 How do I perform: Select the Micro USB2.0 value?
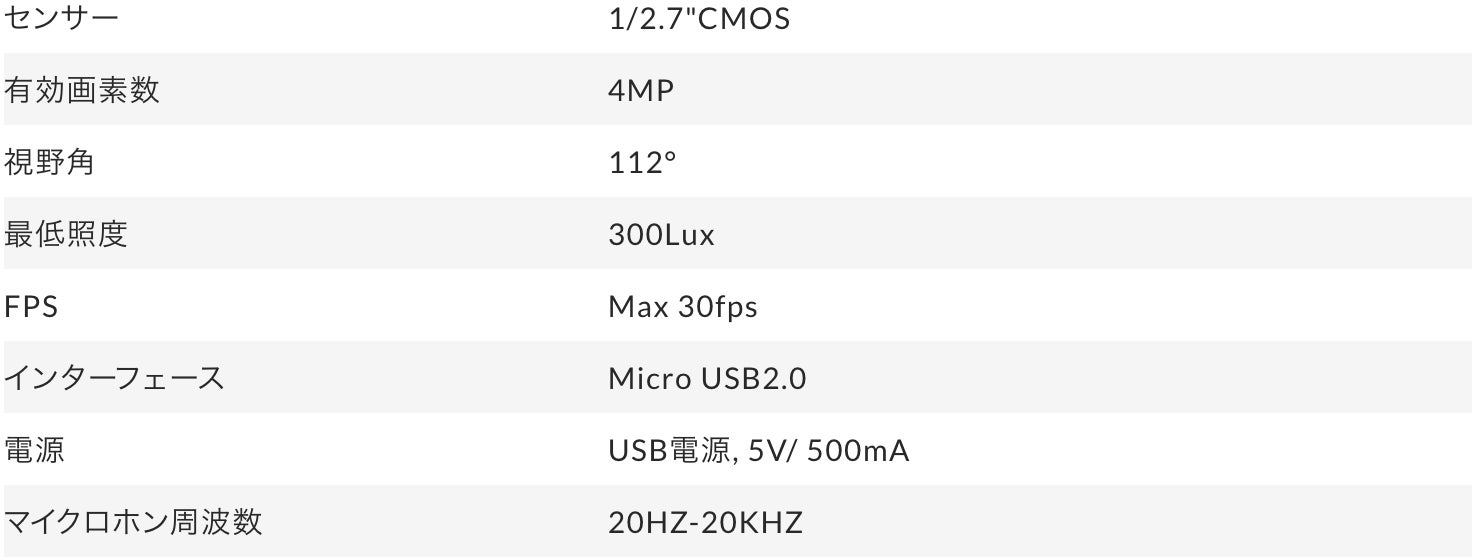(x=707, y=378)
